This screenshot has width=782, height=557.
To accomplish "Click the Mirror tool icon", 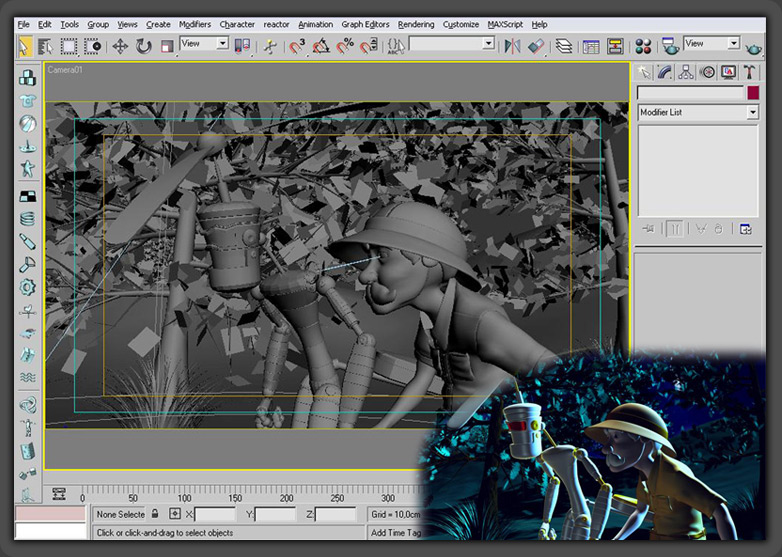I will click(512, 45).
